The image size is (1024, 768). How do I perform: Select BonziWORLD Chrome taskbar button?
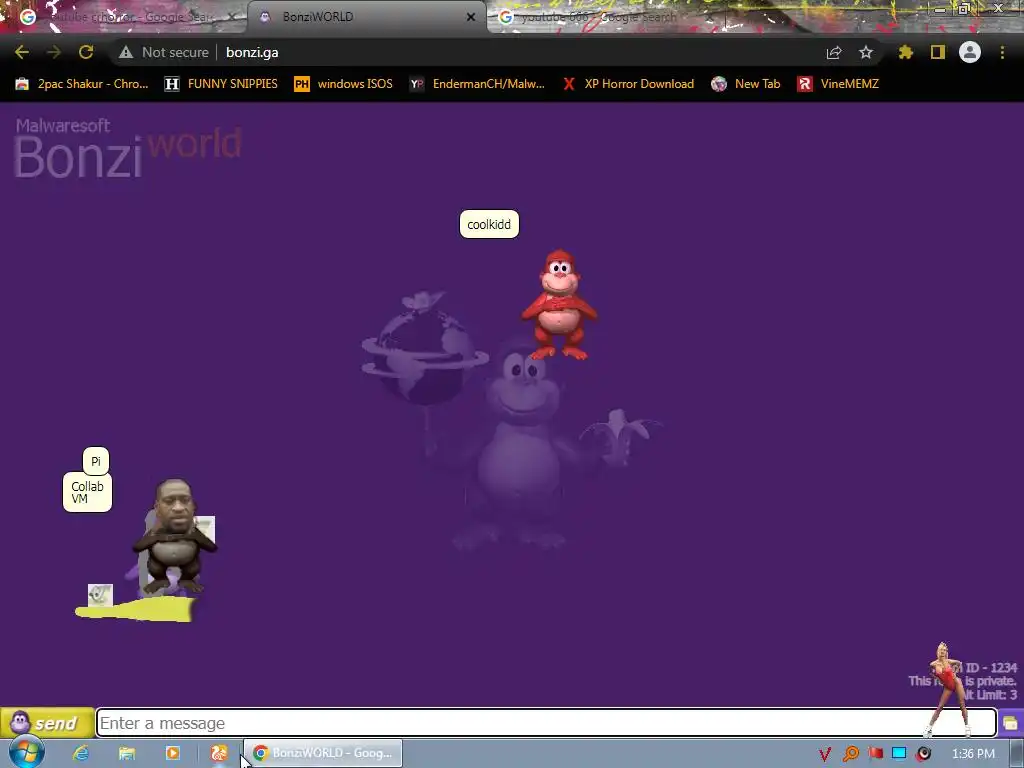(323, 753)
